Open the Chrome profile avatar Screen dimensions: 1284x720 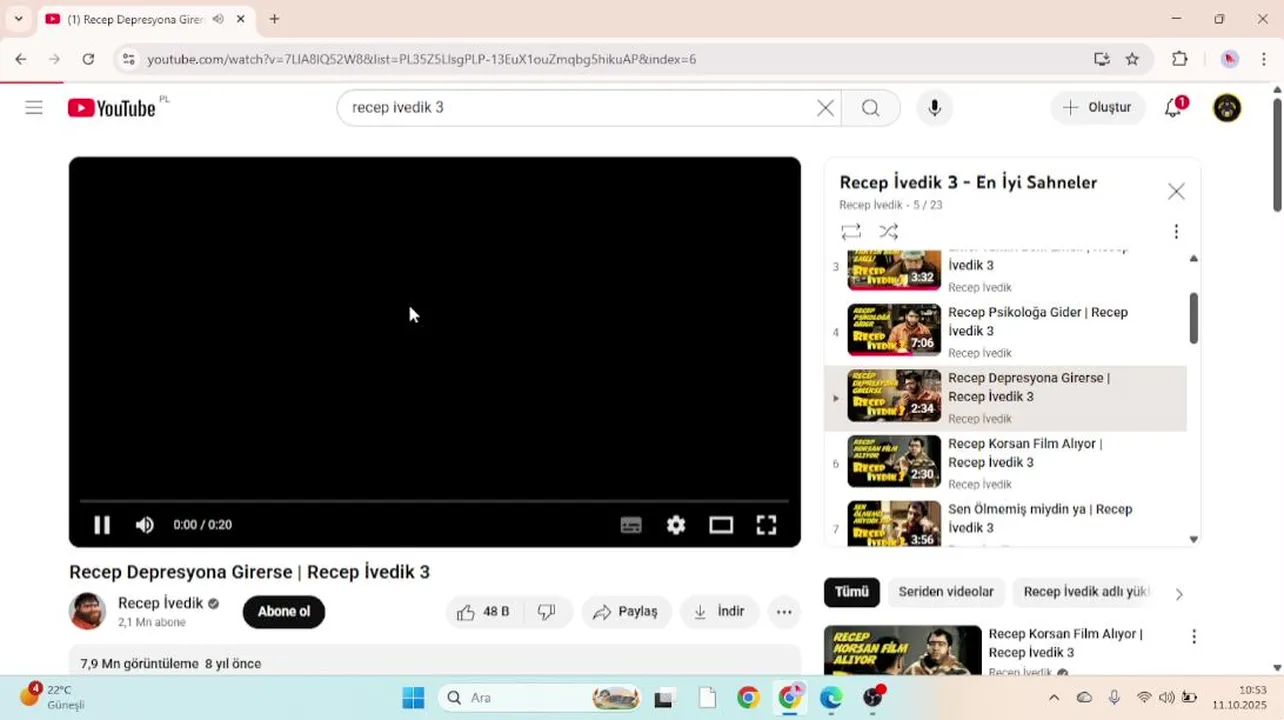click(x=1230, y=59)
